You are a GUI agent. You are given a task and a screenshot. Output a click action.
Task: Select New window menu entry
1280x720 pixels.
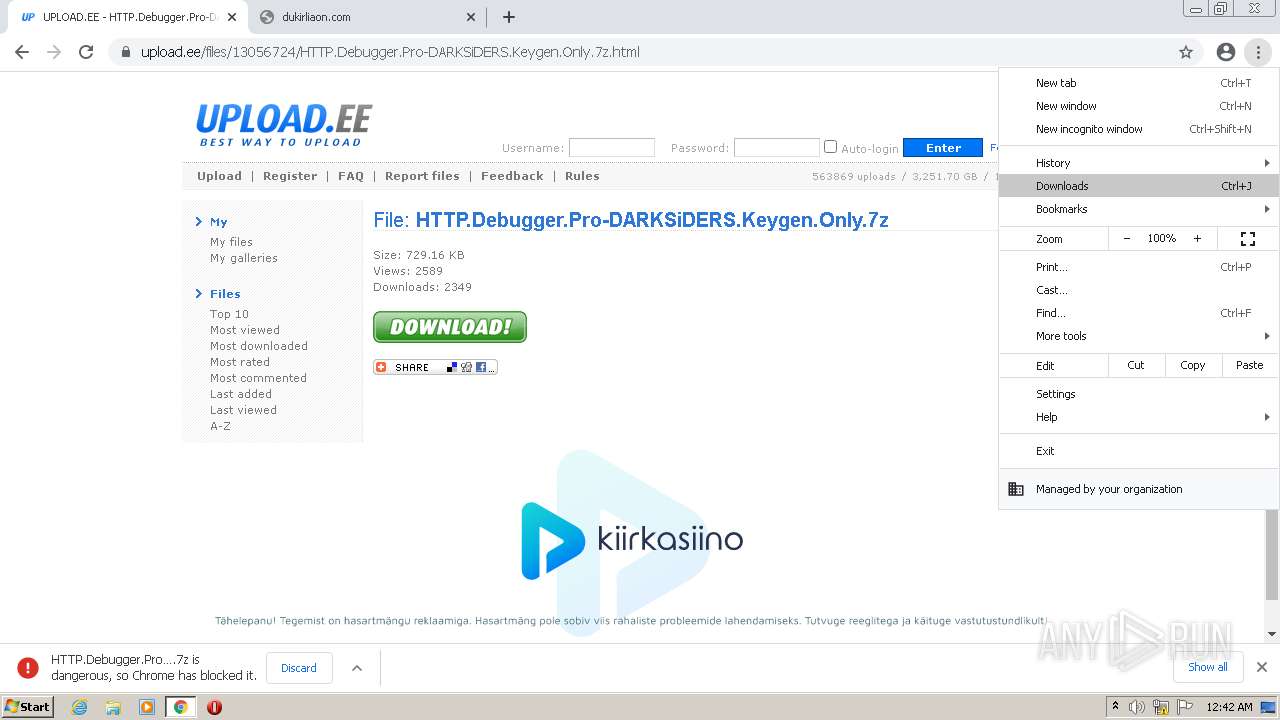[1138, 106]
